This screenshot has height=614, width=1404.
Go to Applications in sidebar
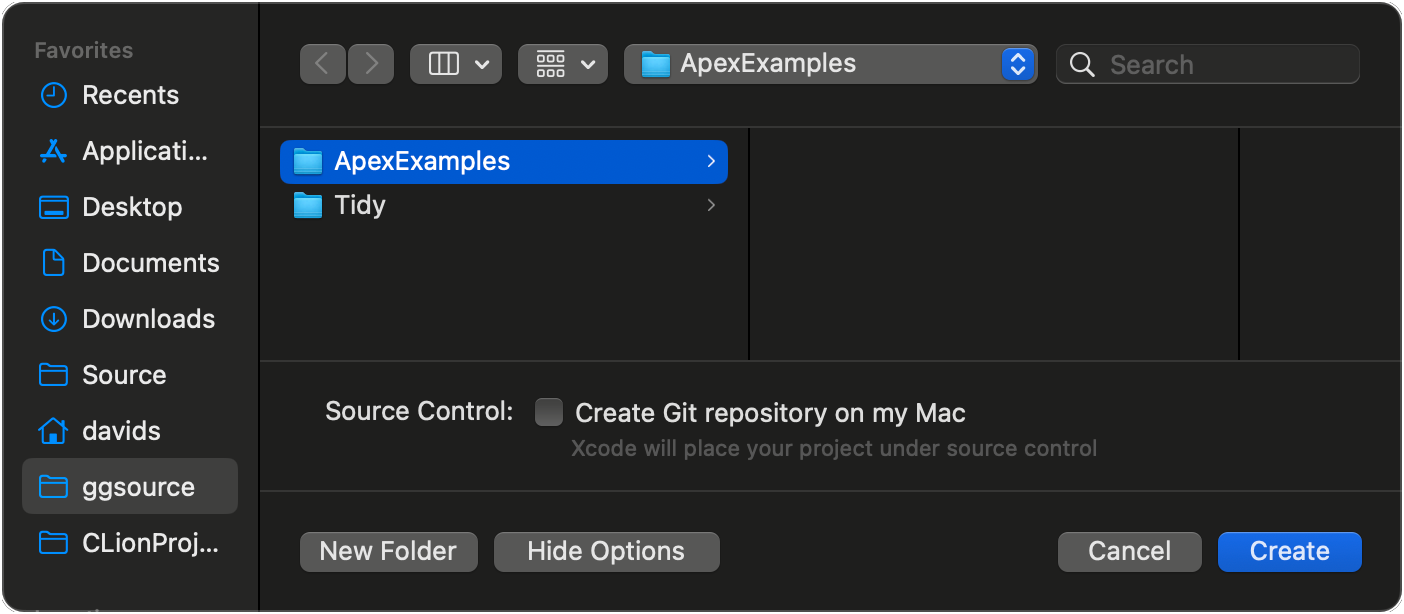pyautogui.click(x=144, y=151)
